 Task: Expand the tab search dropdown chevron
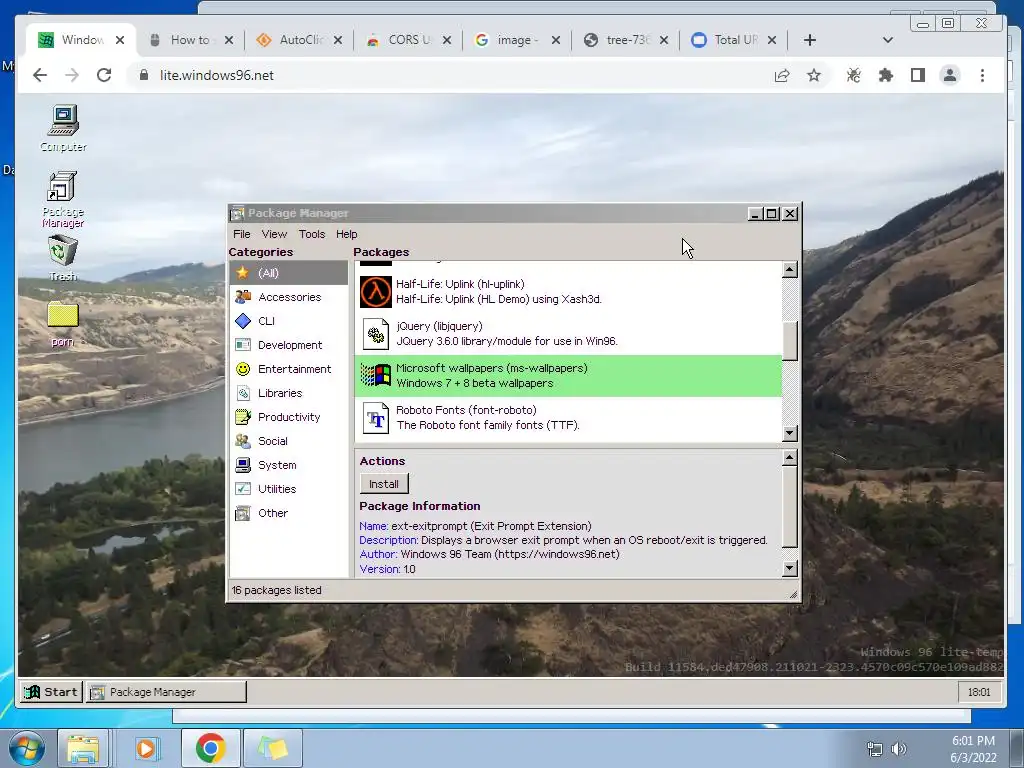pos(888,40)
